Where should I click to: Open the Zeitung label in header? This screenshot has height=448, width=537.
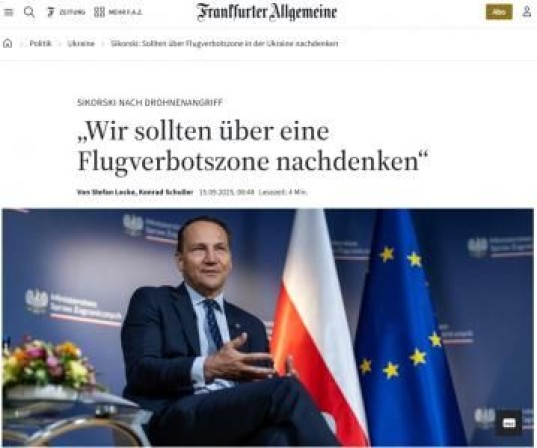[x=72, y=12]
